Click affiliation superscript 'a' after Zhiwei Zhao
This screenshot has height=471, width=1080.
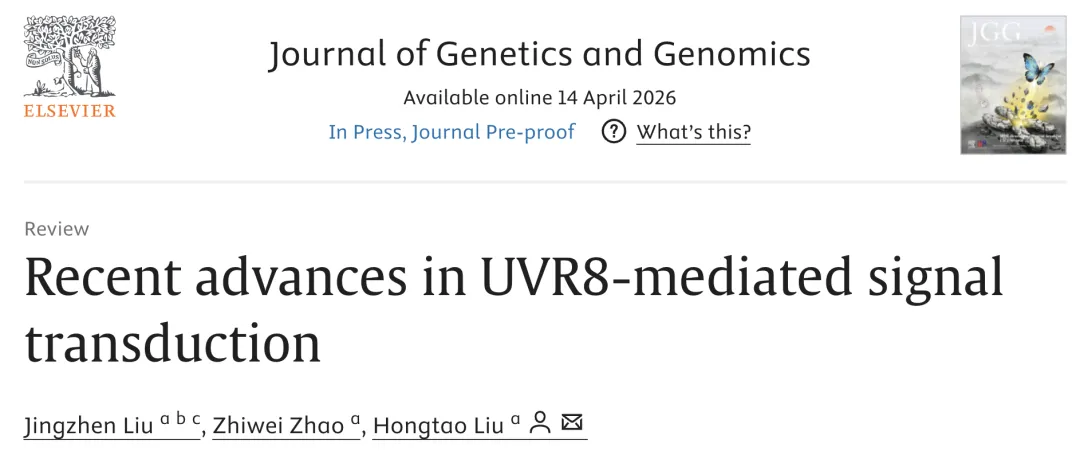click(x=355, y=419)
